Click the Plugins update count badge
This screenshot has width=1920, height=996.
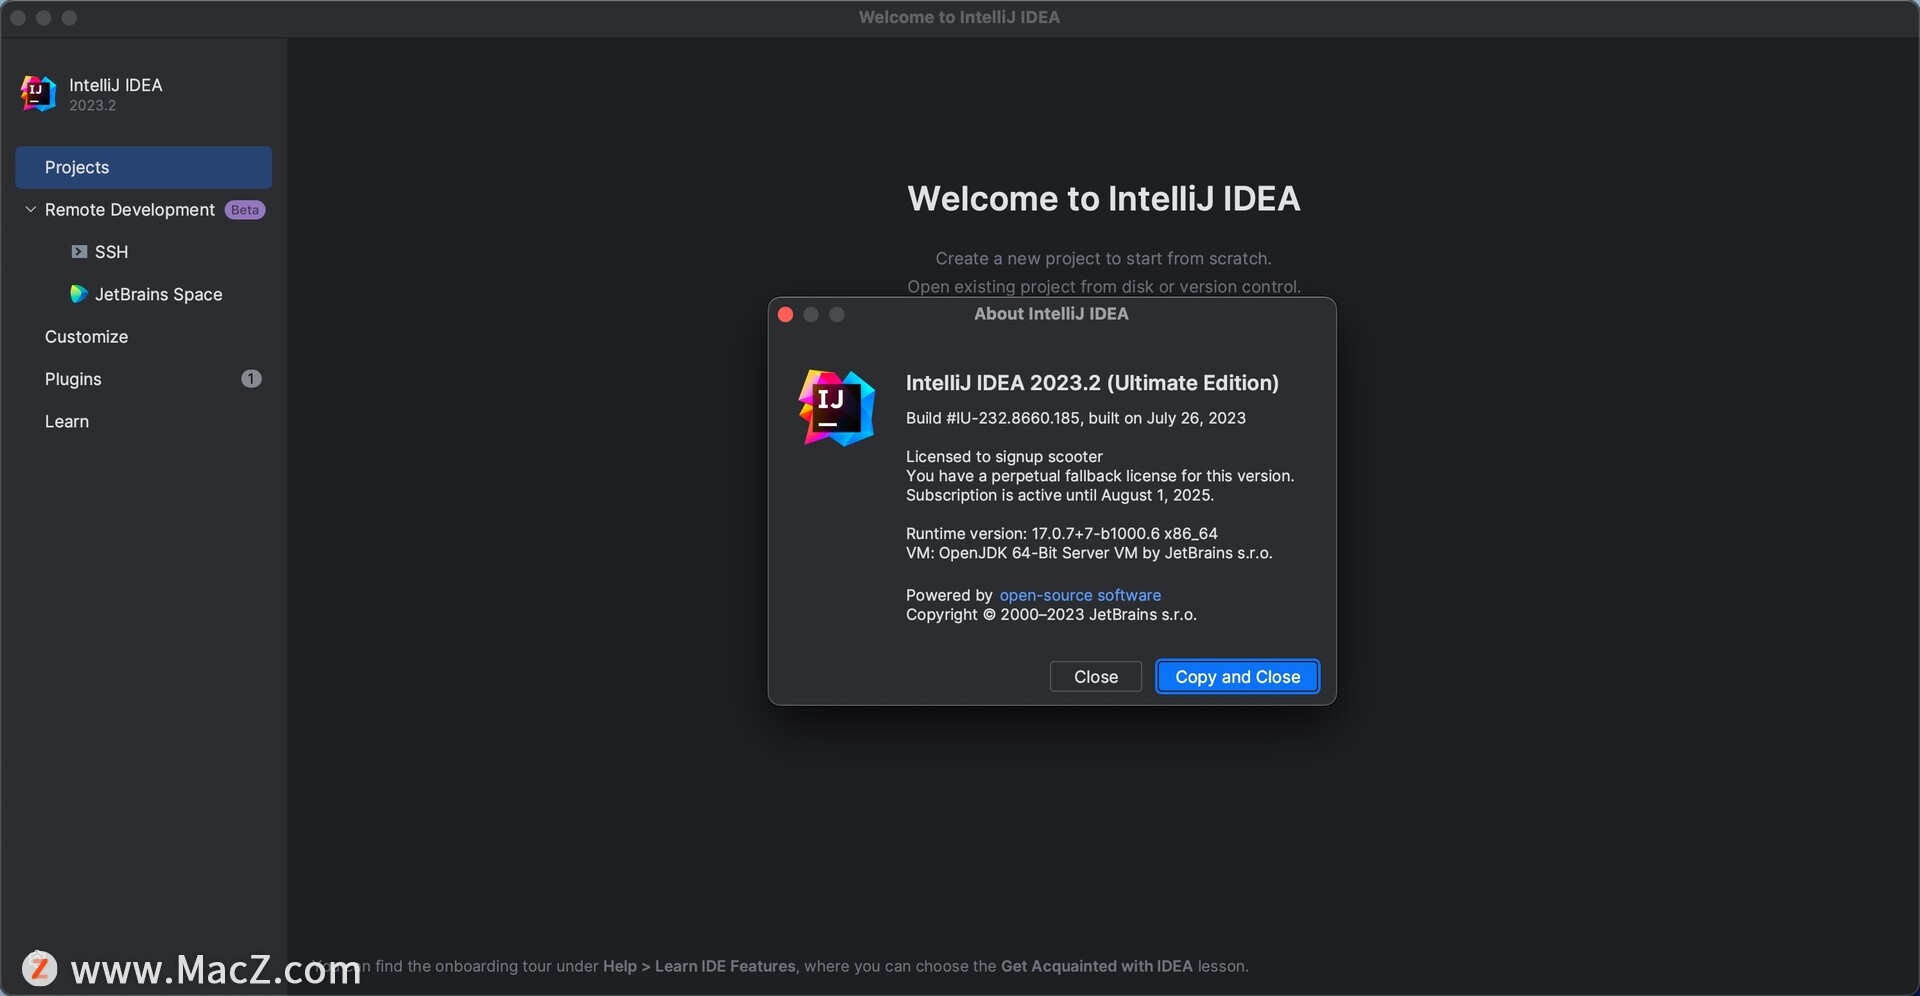[x=251, y=379]
